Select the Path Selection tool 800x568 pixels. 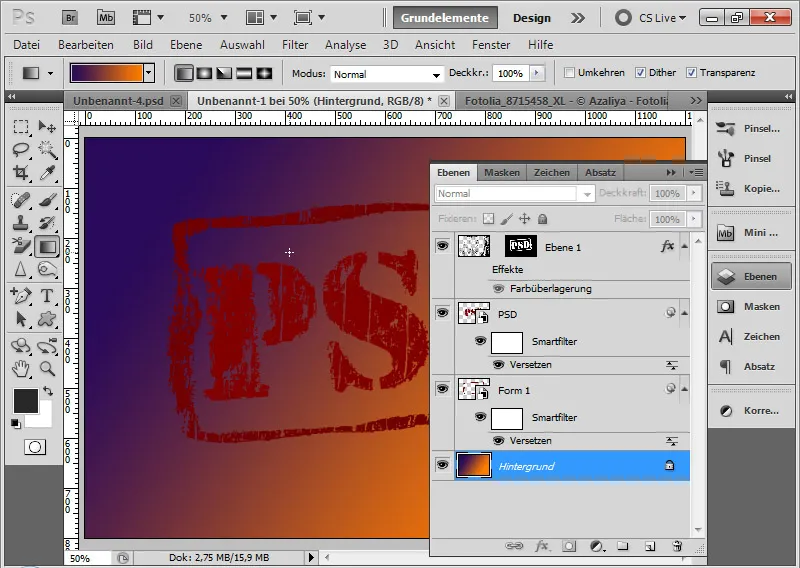tap(20, 319)
